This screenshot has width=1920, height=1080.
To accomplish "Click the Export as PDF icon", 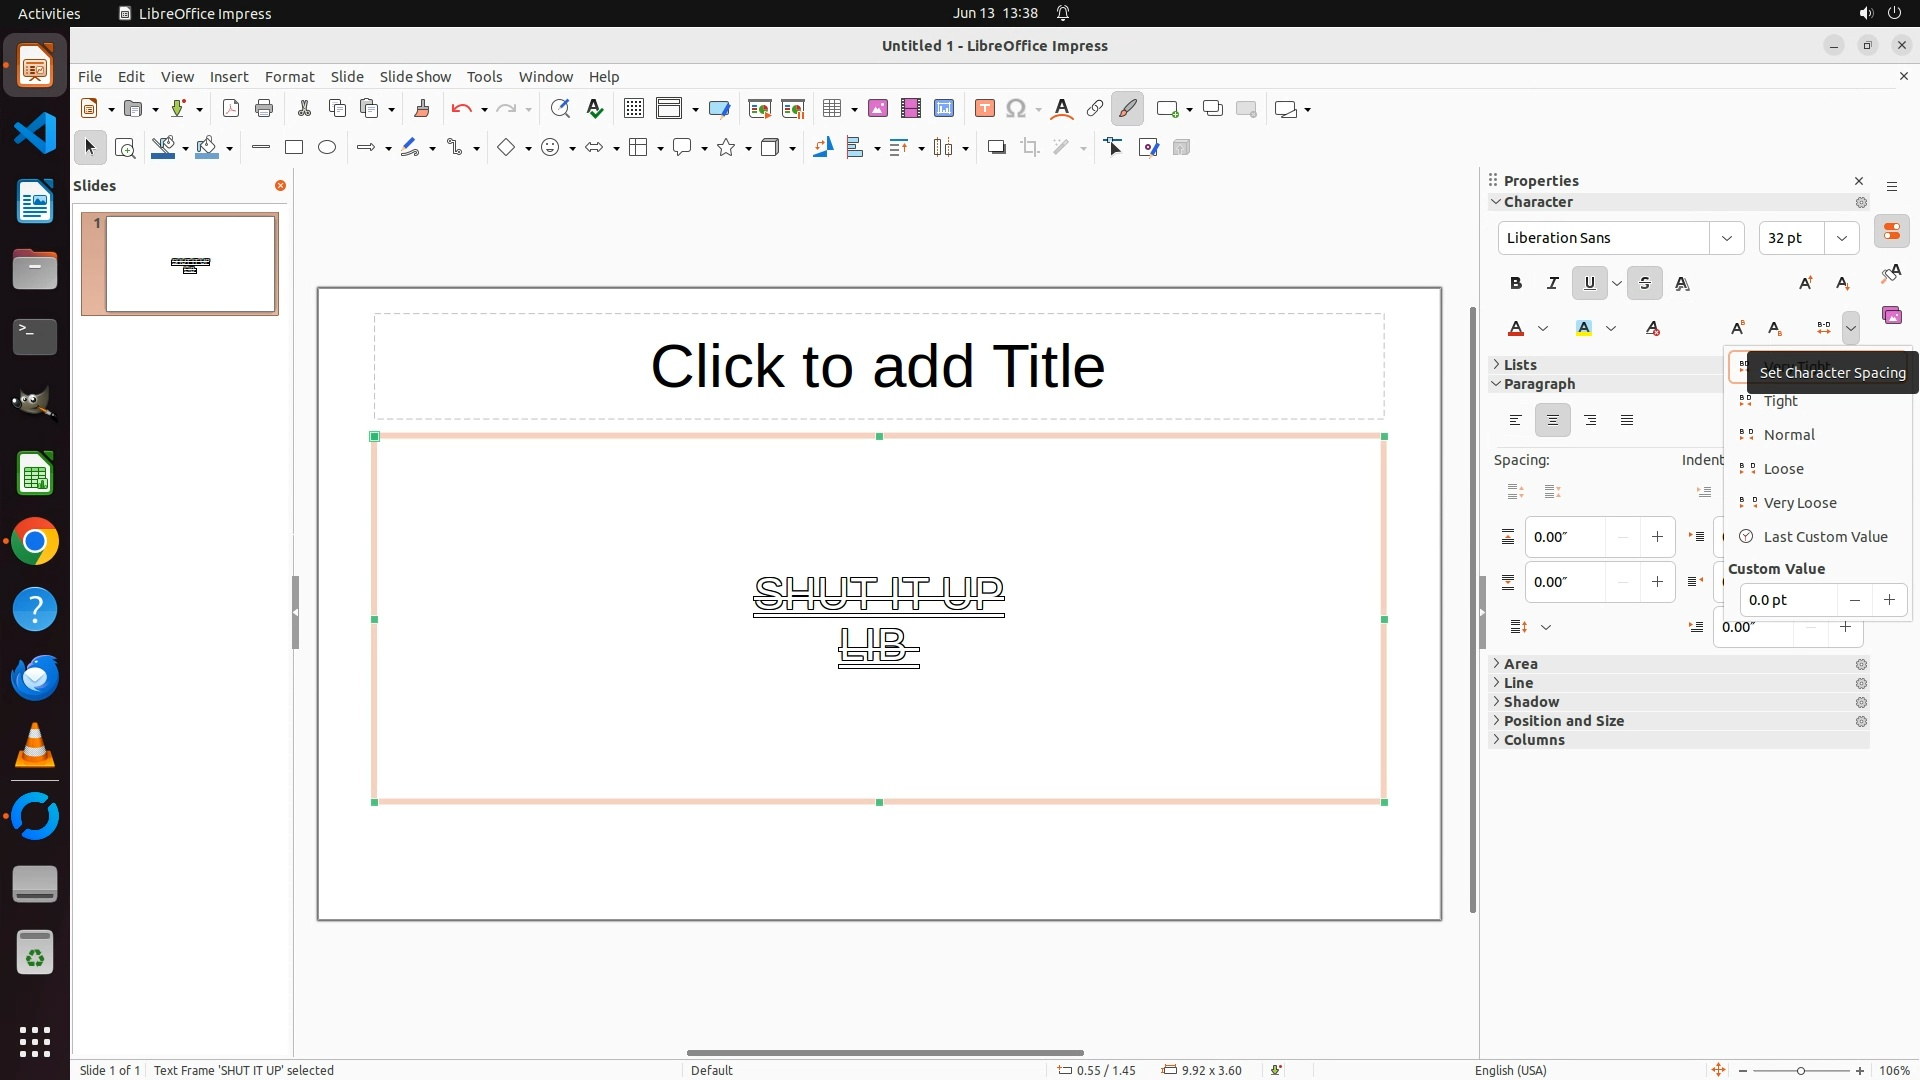I will click(231, 109).
